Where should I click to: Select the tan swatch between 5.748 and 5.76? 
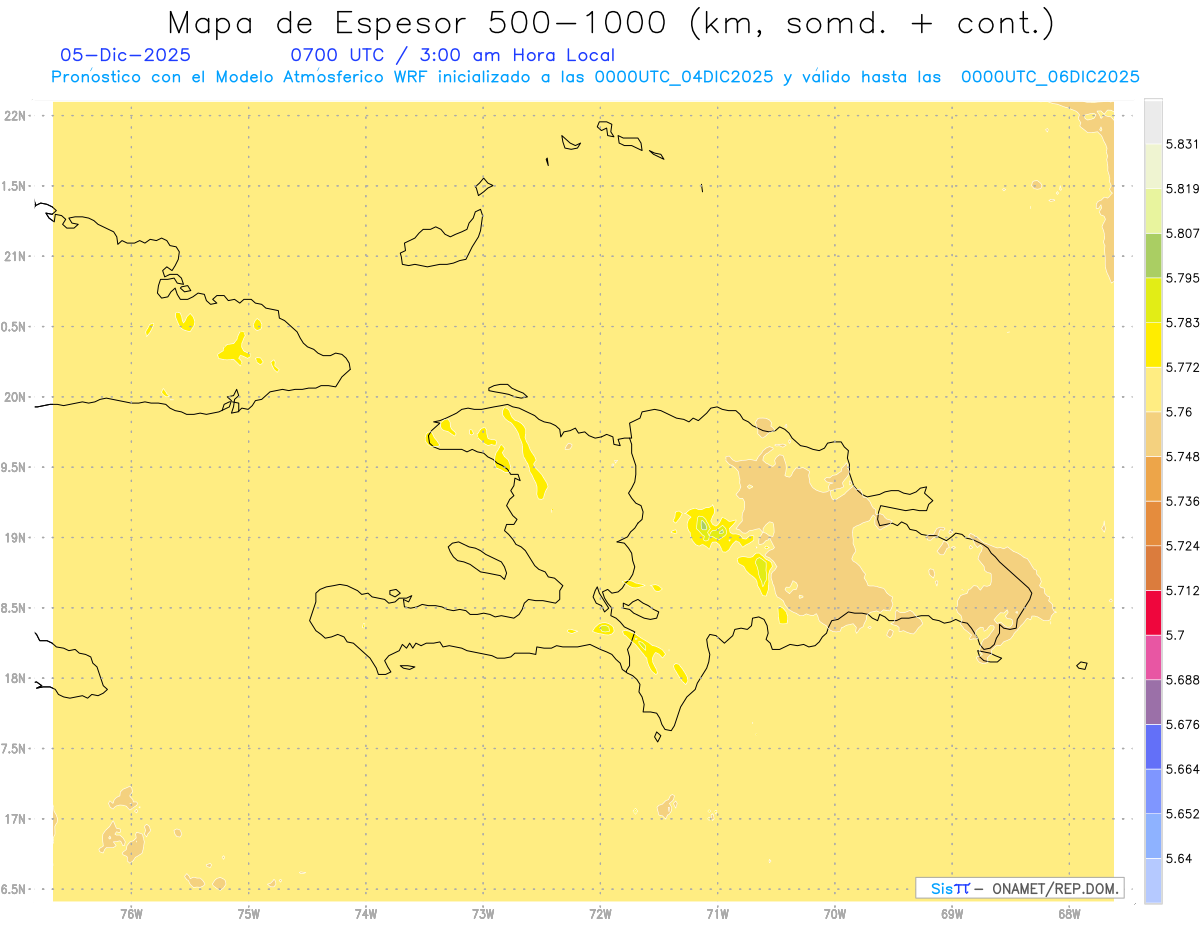[1153, 434]
